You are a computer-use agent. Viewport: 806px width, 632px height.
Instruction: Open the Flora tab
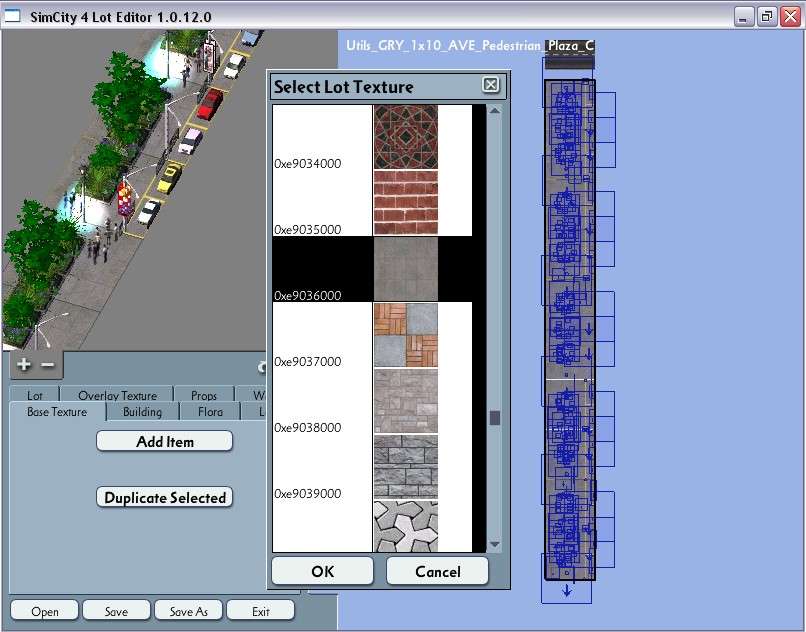(x=210, y=412)
